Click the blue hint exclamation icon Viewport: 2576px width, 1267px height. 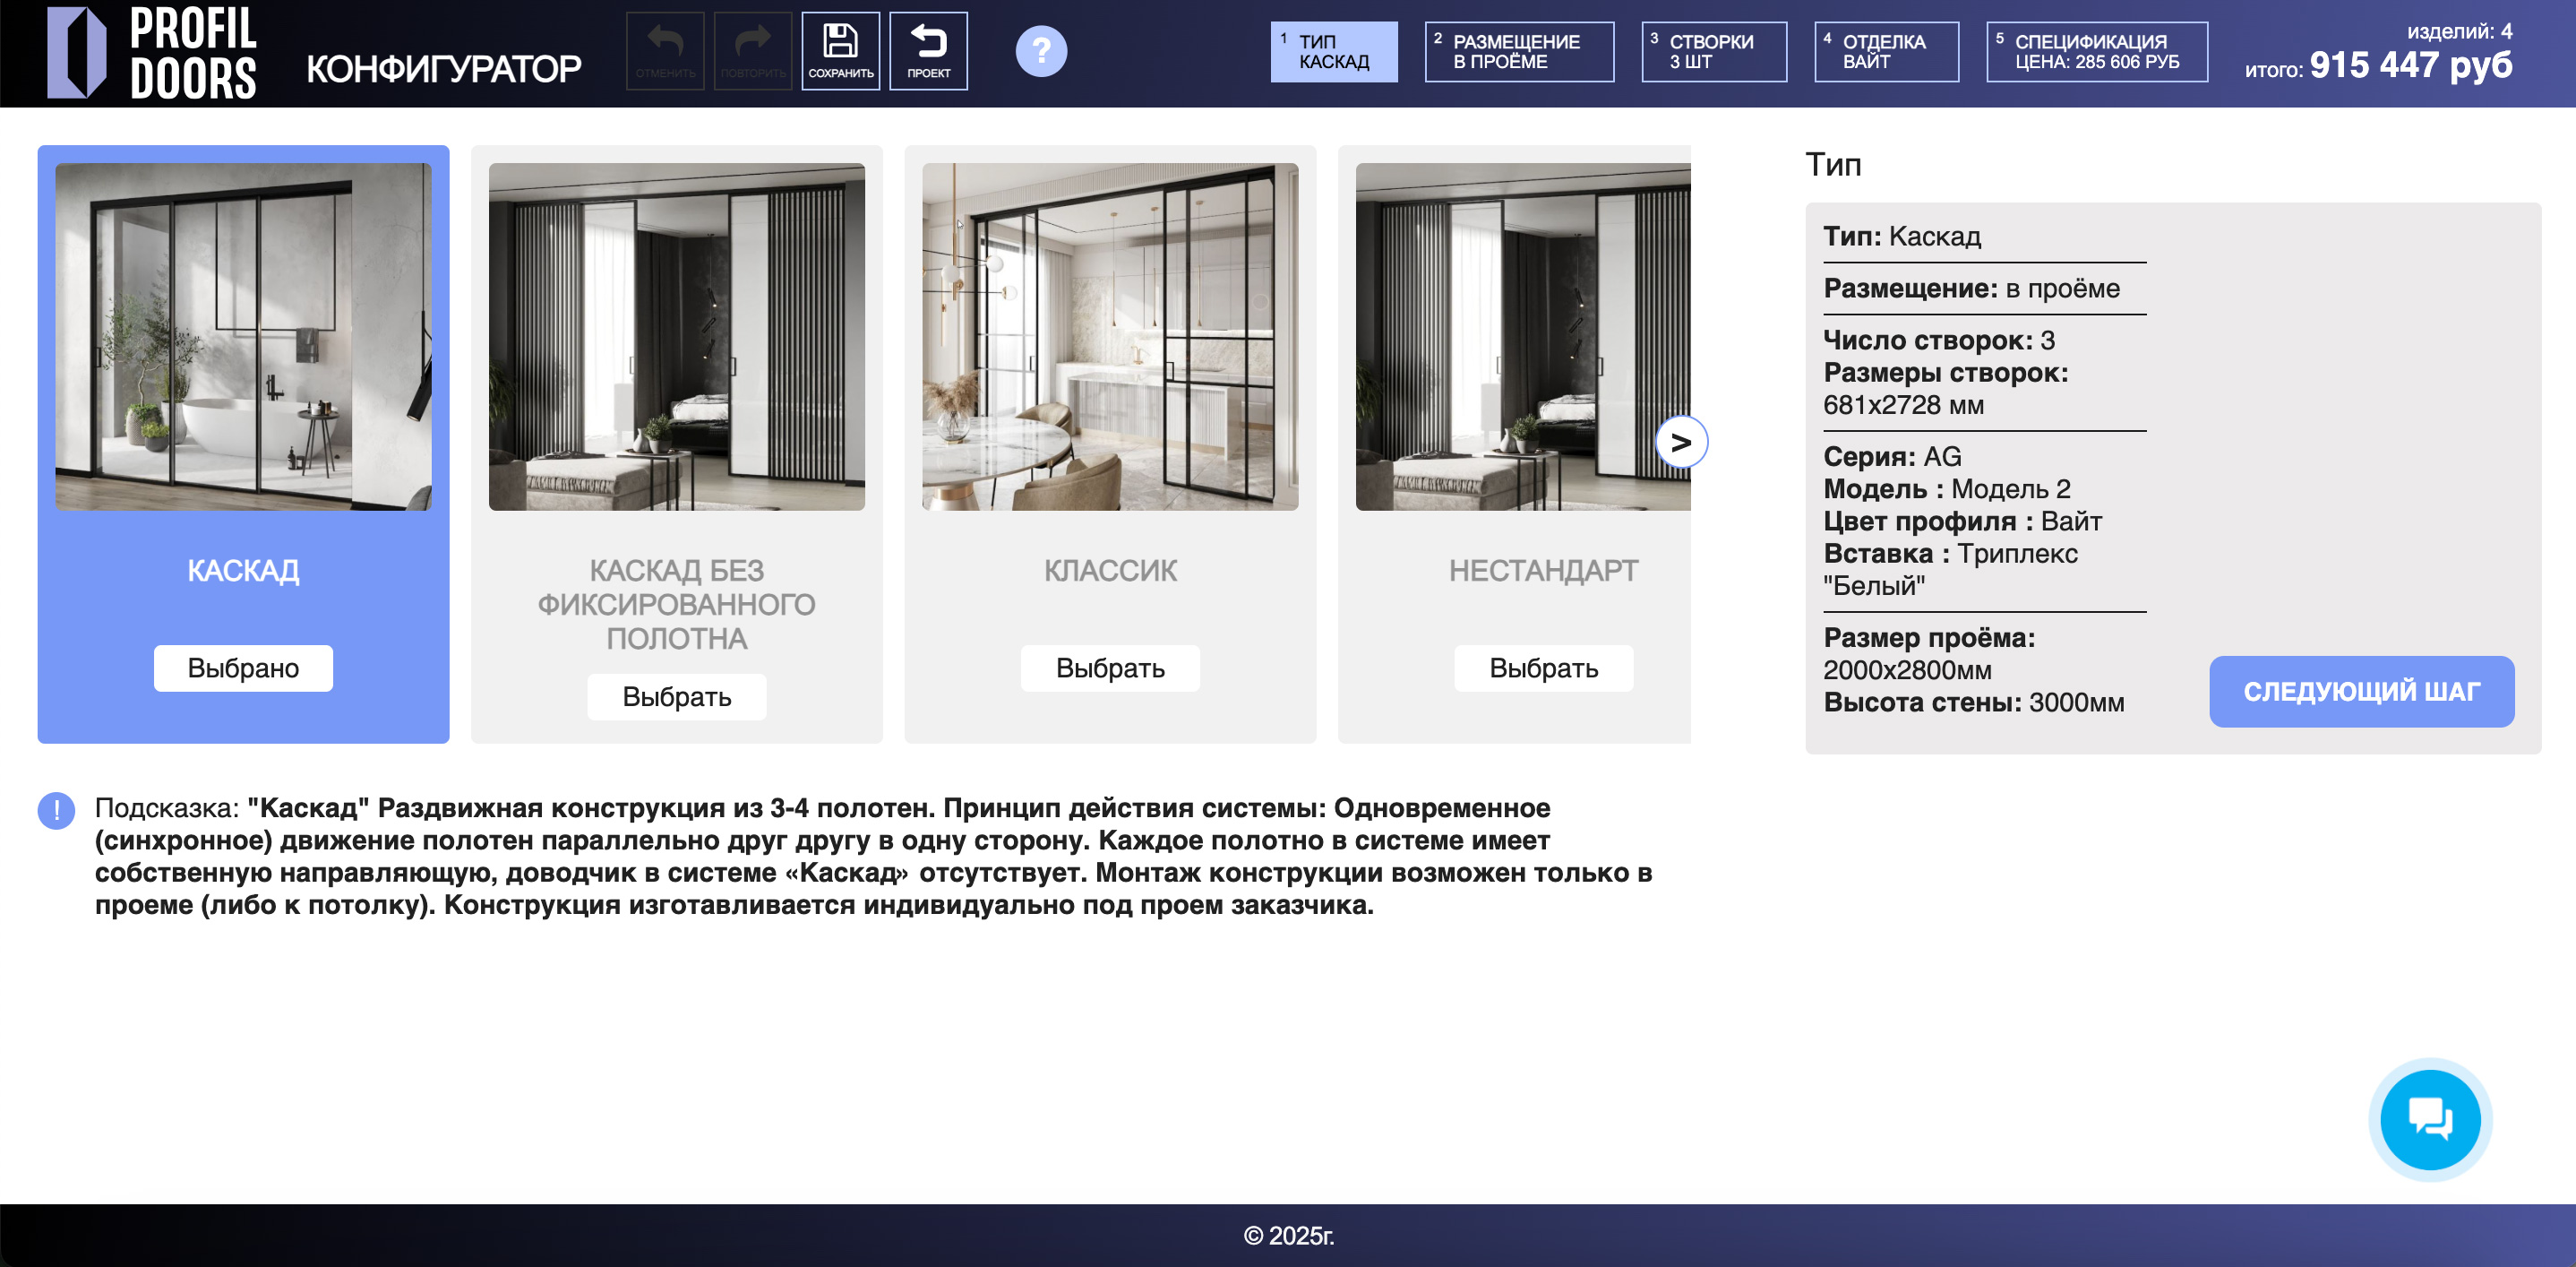click(56, 810)
